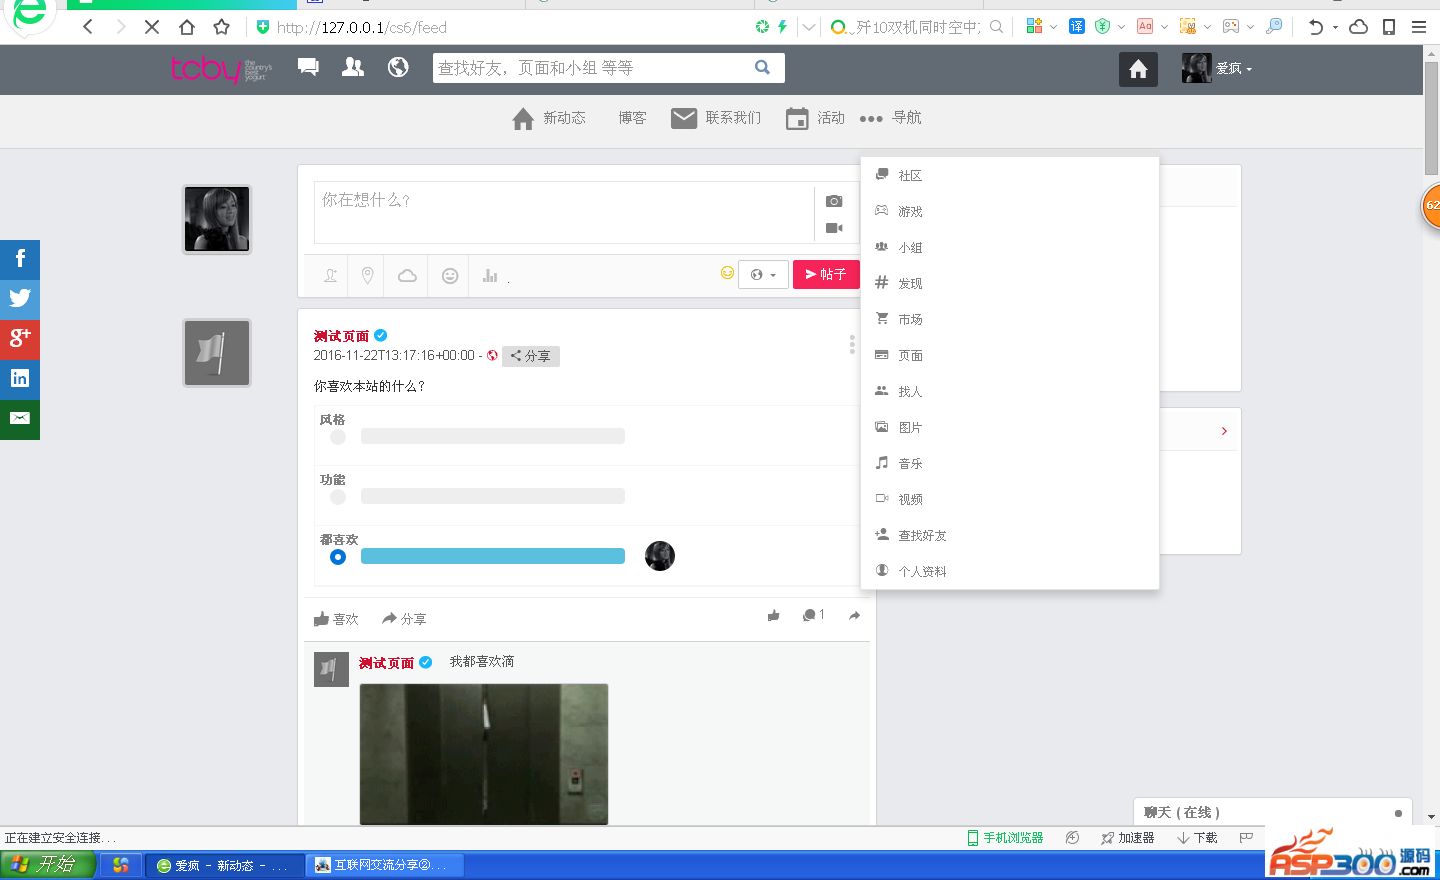Tag a friend using the person icon

[x=330, y=275]
